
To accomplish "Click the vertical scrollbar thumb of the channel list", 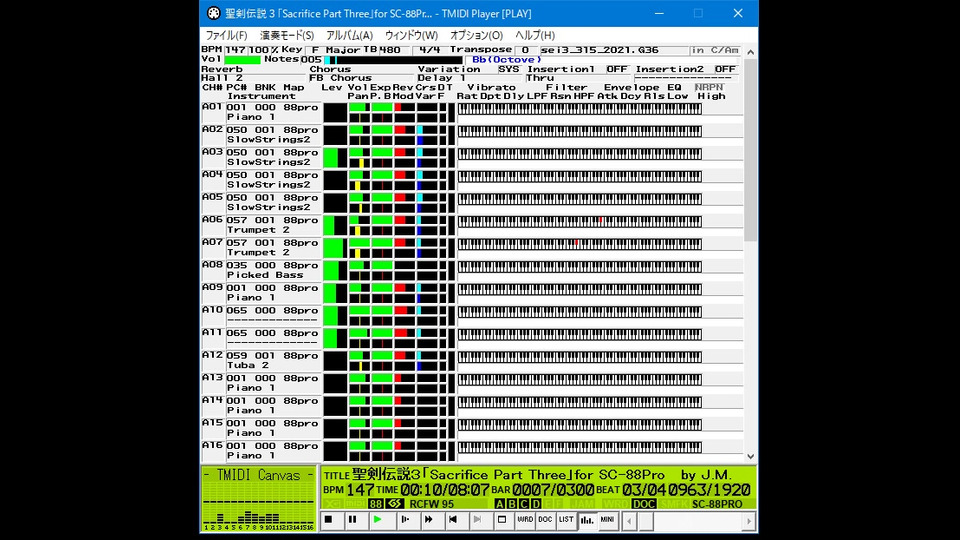I will coord(751,149).
